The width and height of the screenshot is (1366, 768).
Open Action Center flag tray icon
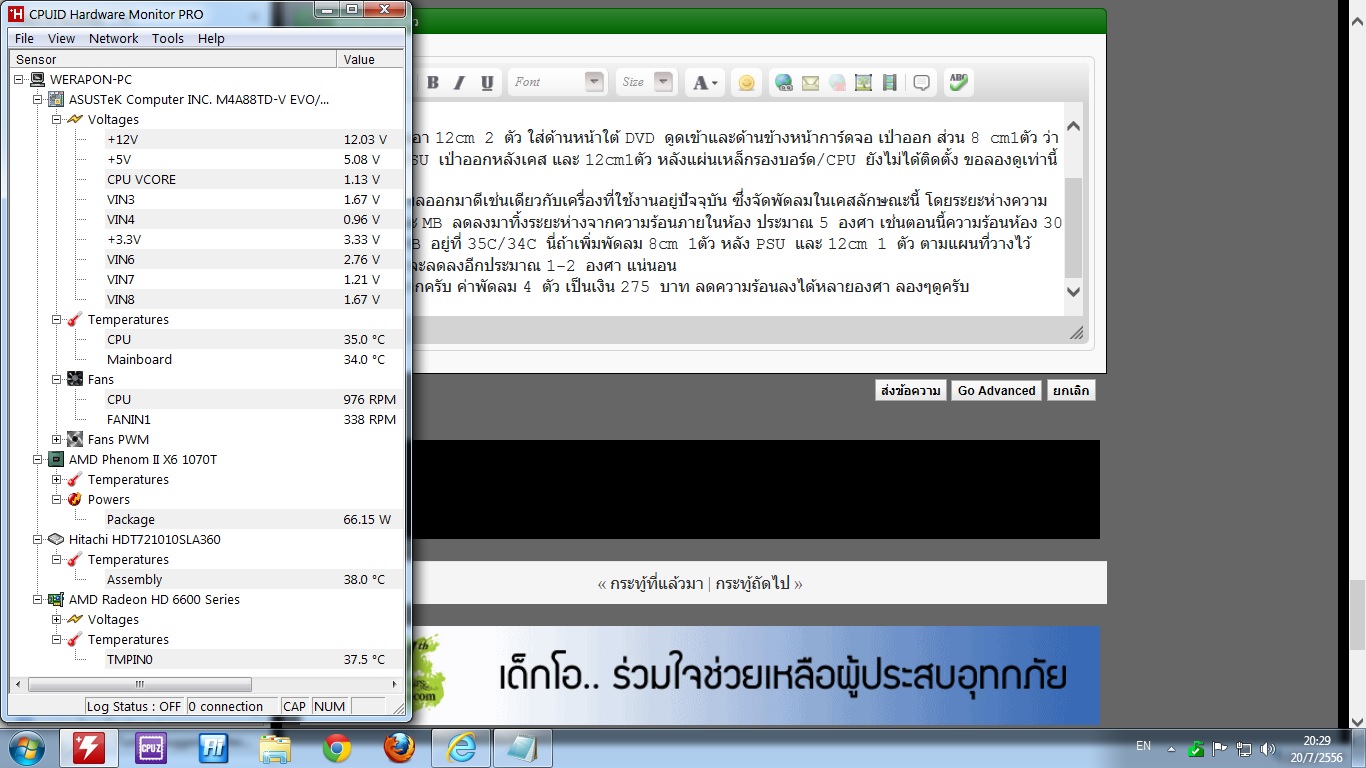tap(1220, 749)
